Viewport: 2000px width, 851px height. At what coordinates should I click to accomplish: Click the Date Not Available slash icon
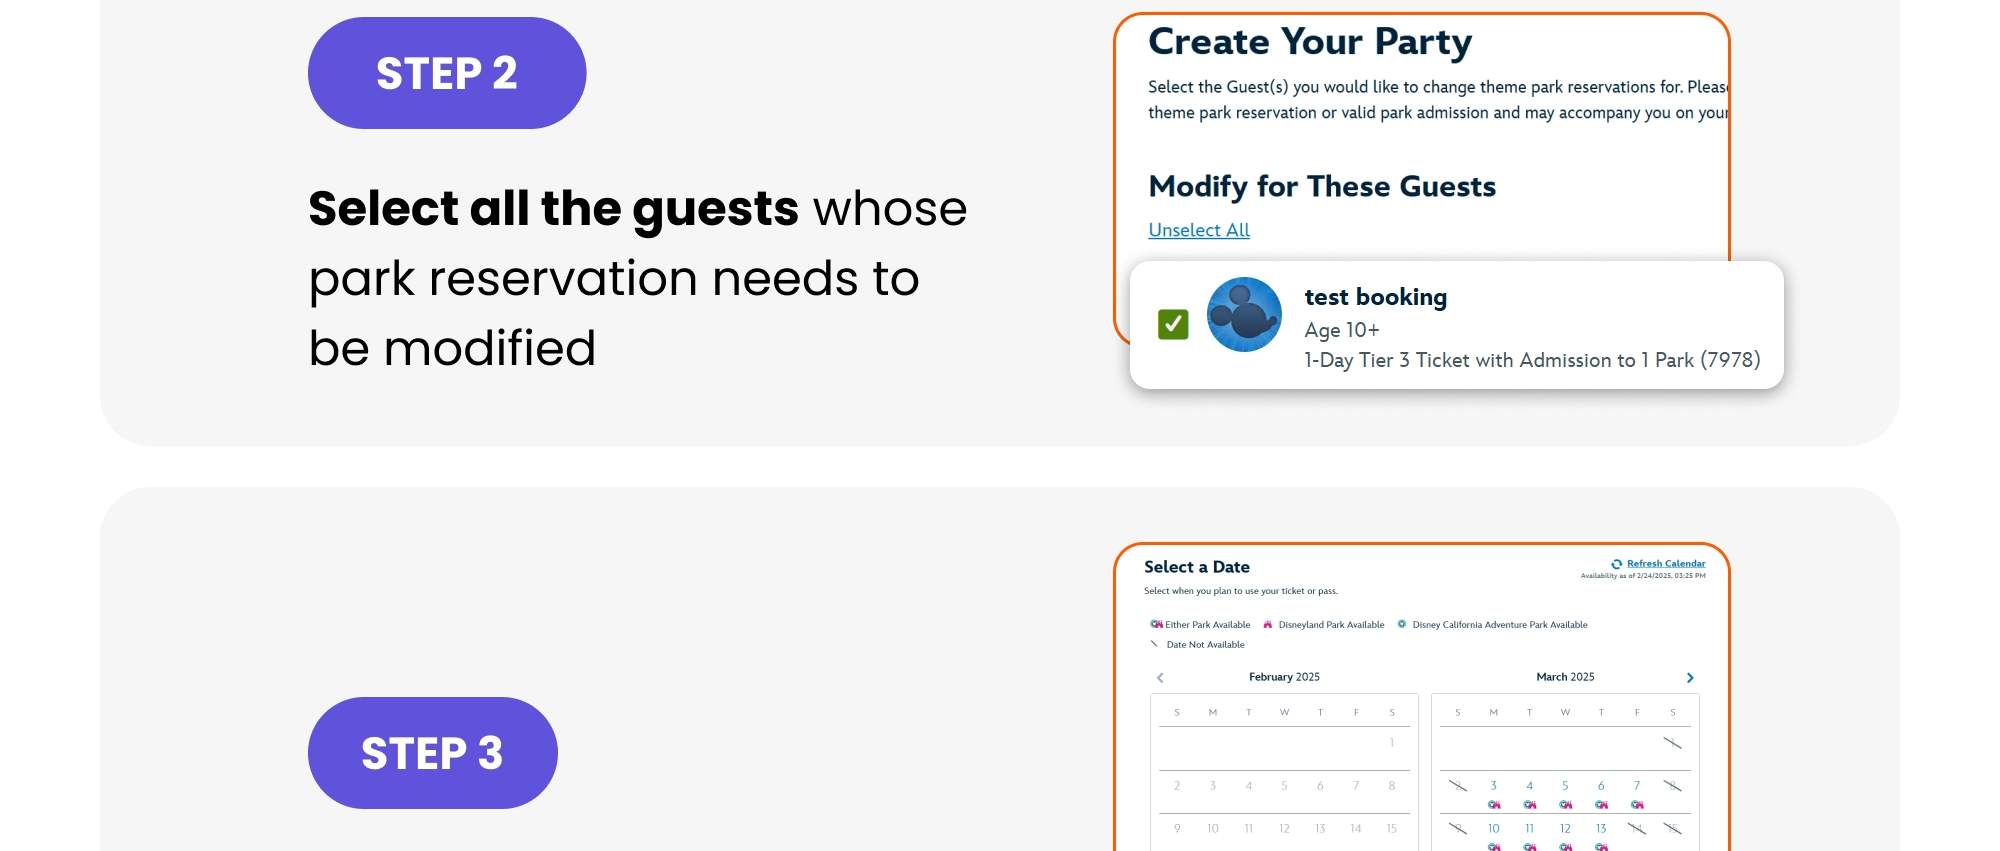point(1154,644)
